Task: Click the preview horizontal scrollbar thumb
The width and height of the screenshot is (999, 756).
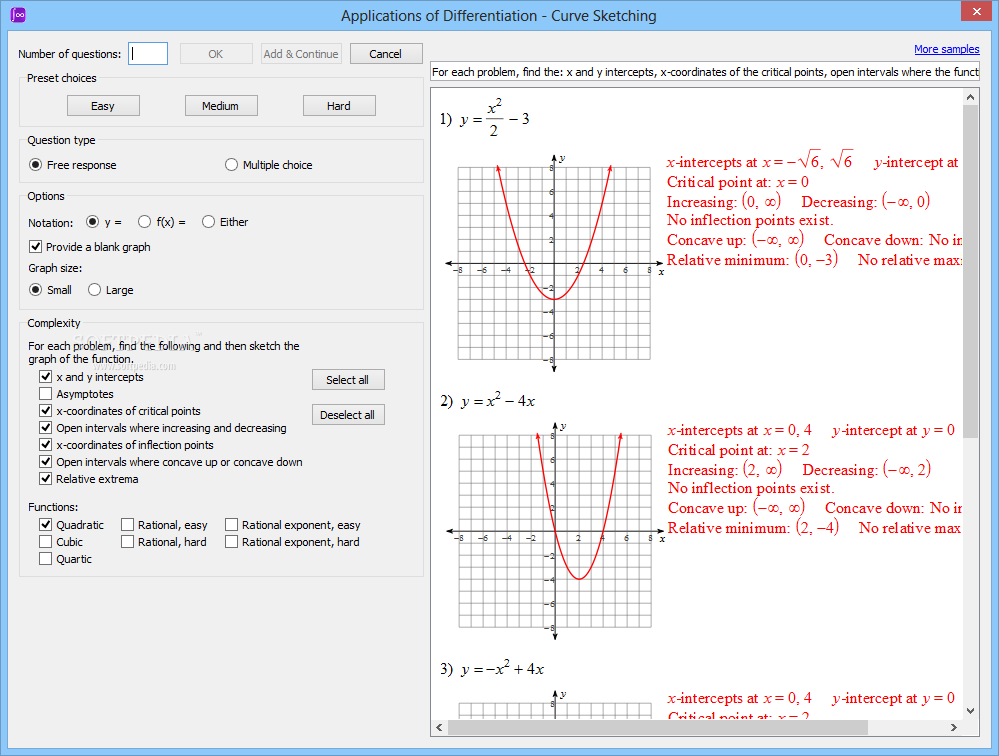Action: (x=658, y=727)
